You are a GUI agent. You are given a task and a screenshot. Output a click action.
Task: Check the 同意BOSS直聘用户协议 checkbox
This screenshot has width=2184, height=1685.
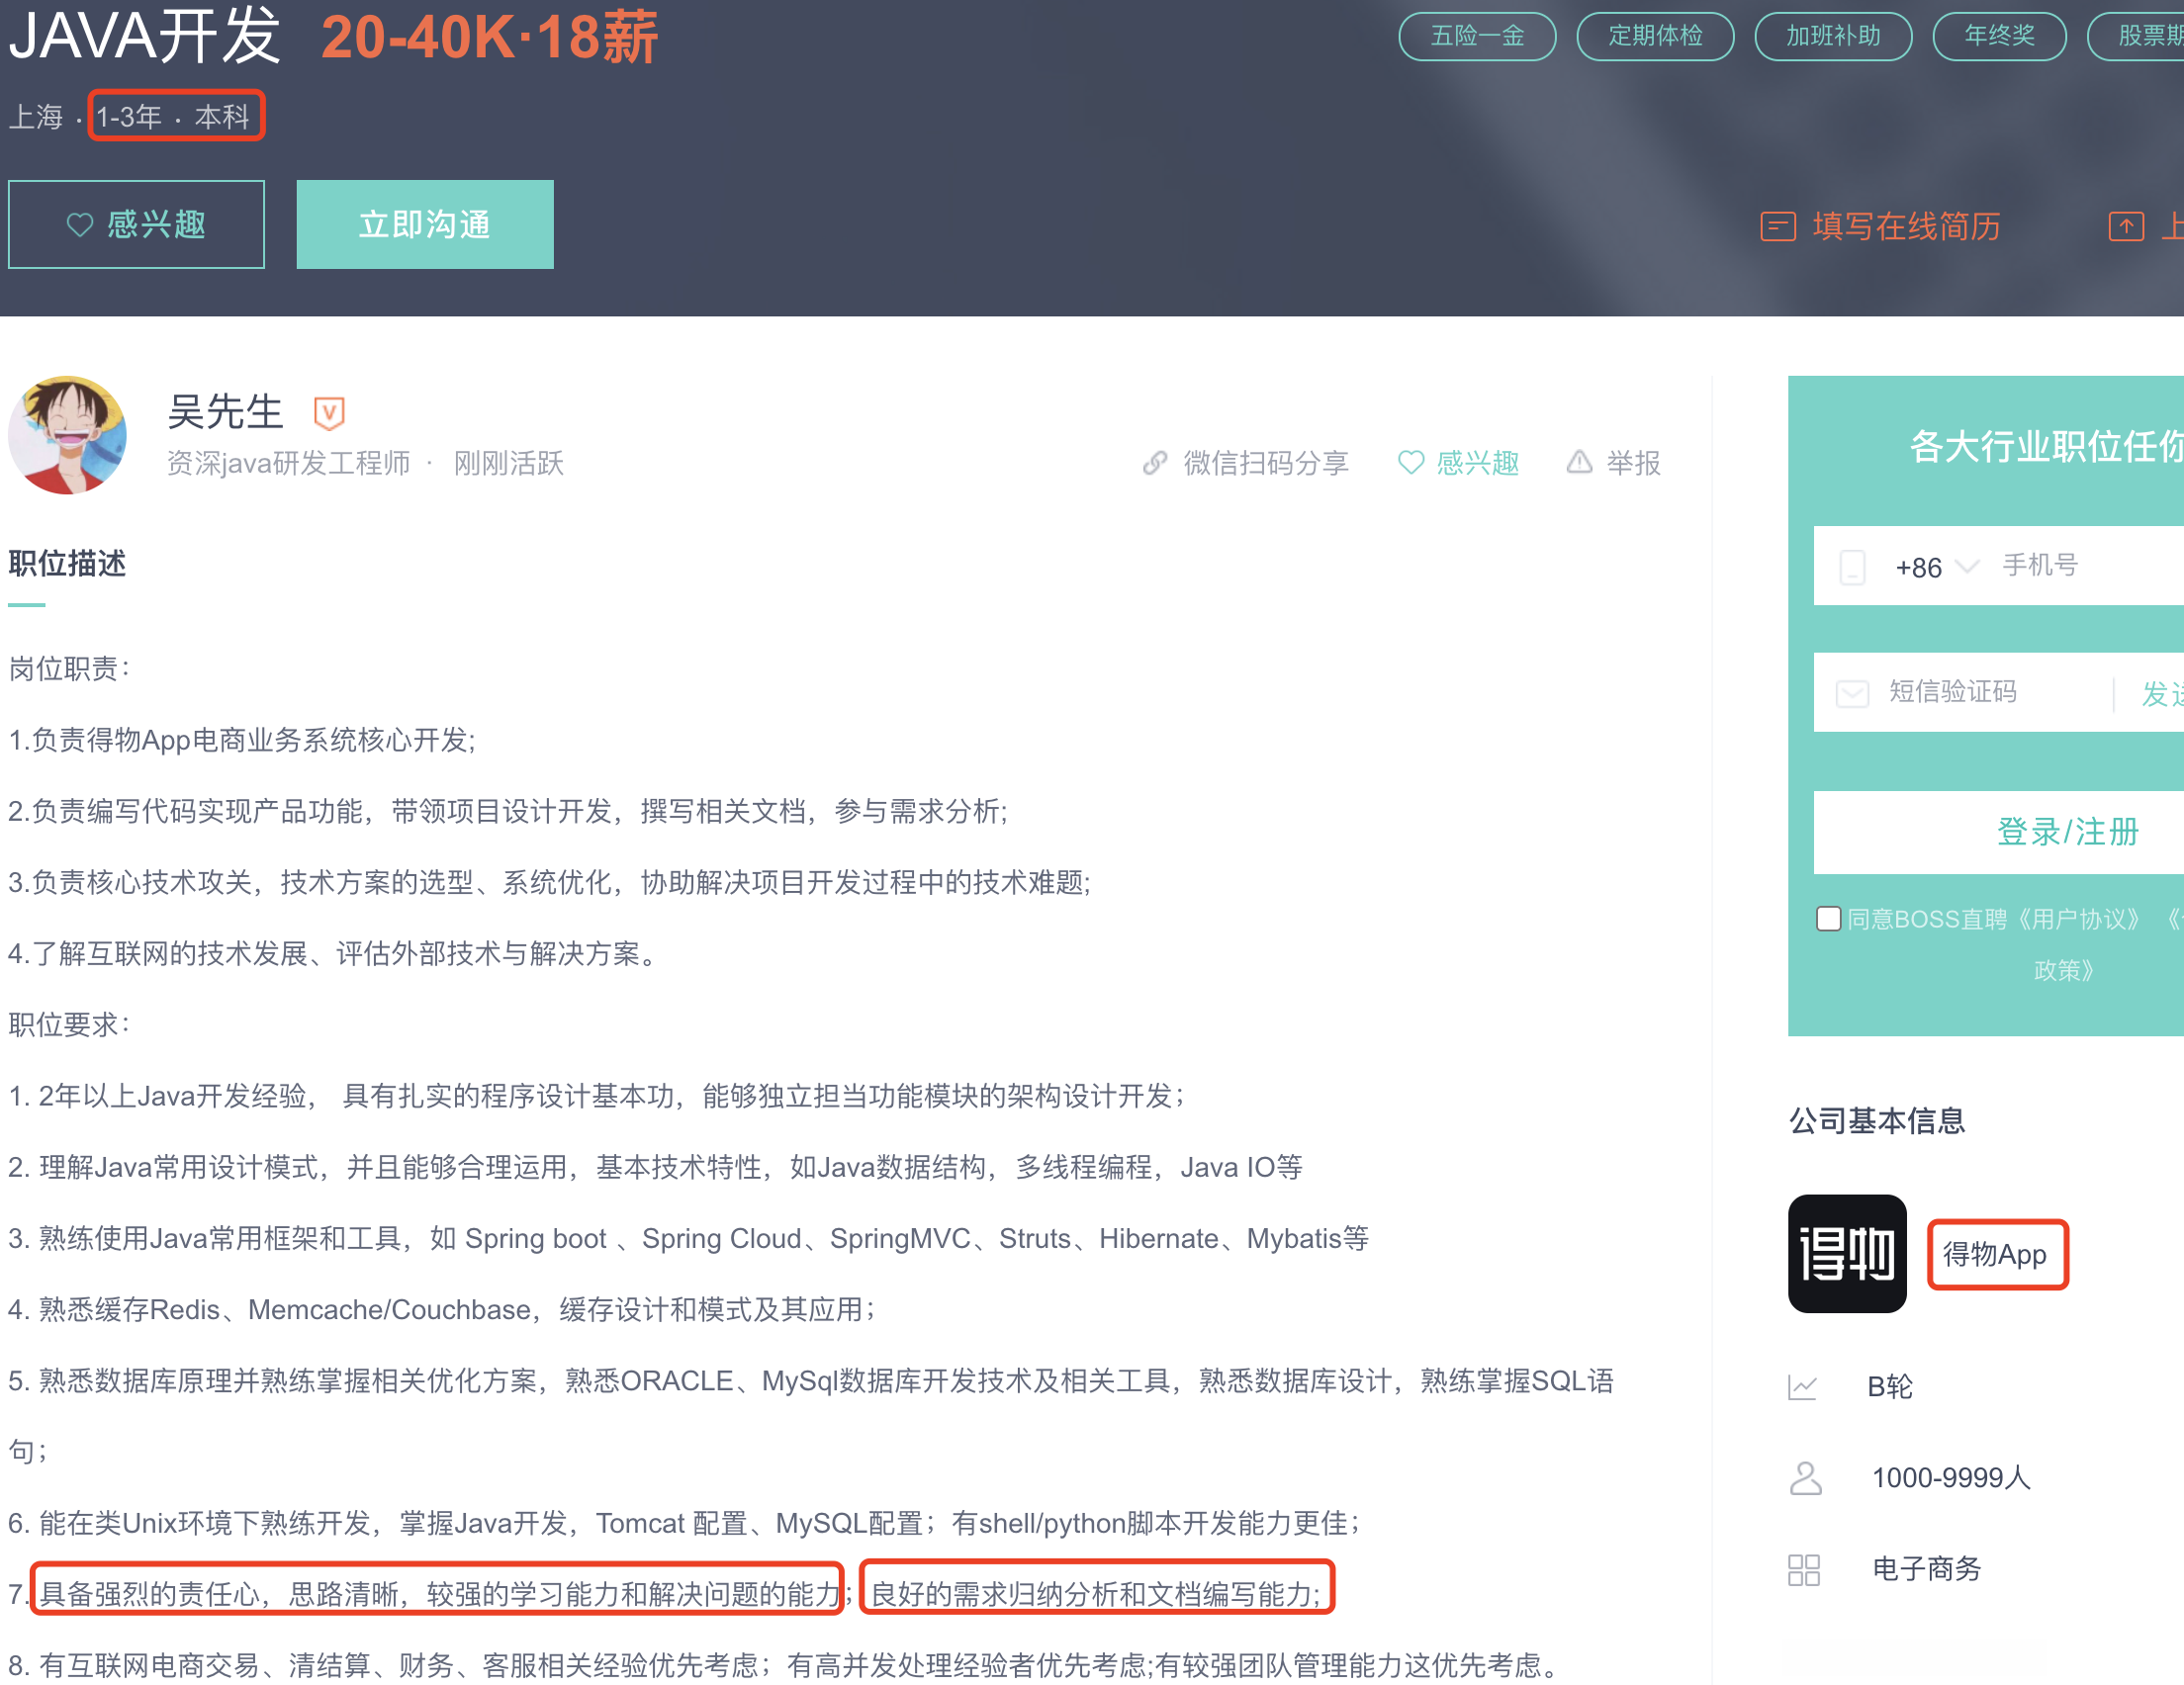pyautogui.click(x=1827, y=917)
